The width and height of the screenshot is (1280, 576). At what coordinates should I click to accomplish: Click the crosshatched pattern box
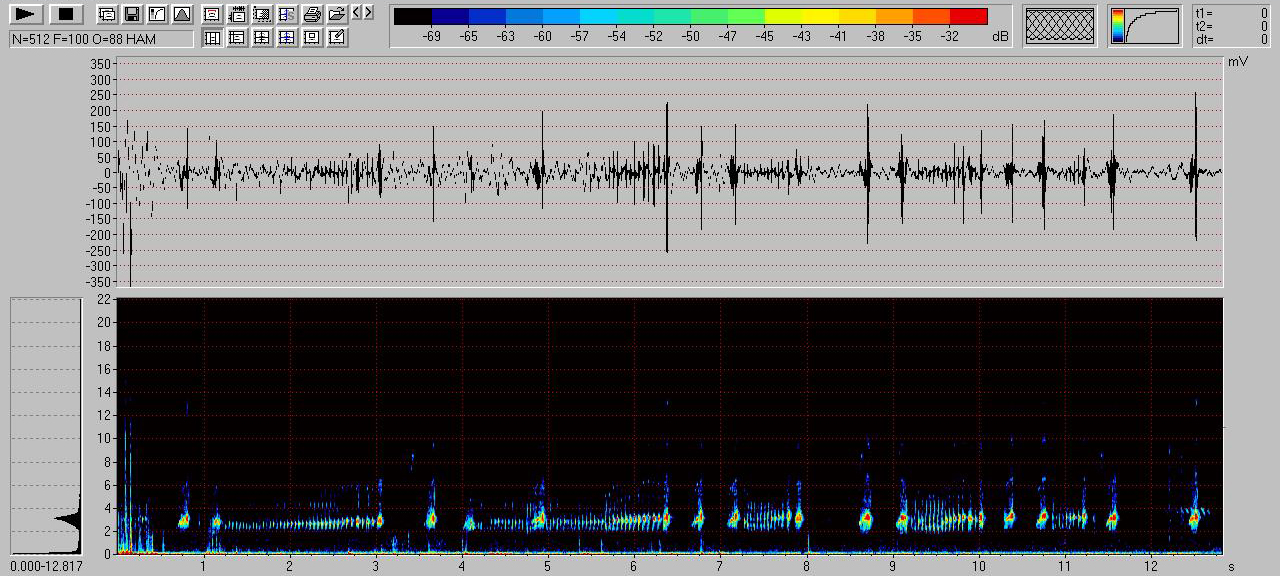coord(1060,26)
